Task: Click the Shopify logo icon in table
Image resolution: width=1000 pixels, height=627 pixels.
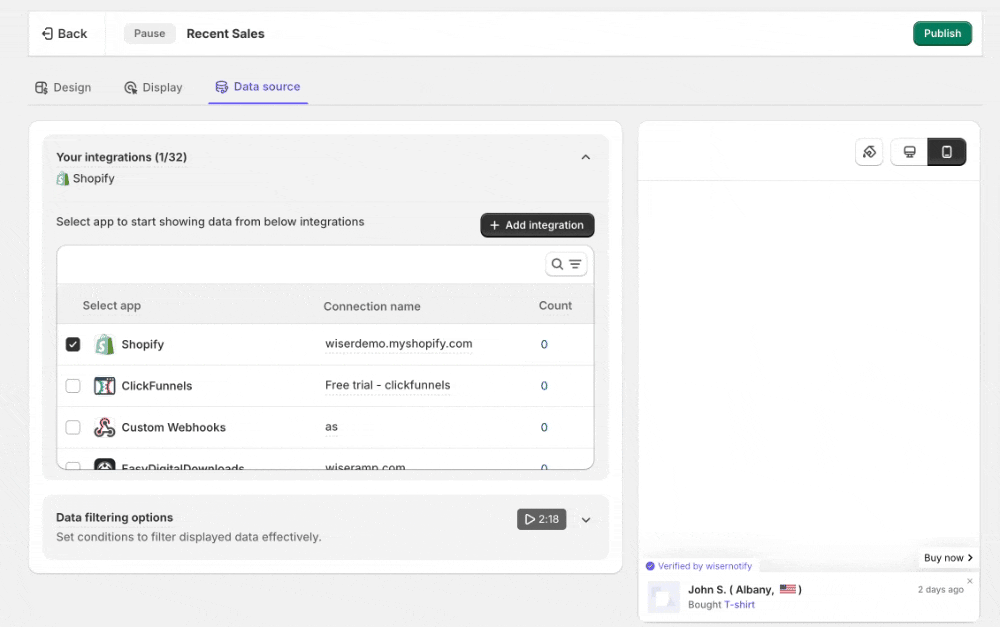Action: click(105, 344)
